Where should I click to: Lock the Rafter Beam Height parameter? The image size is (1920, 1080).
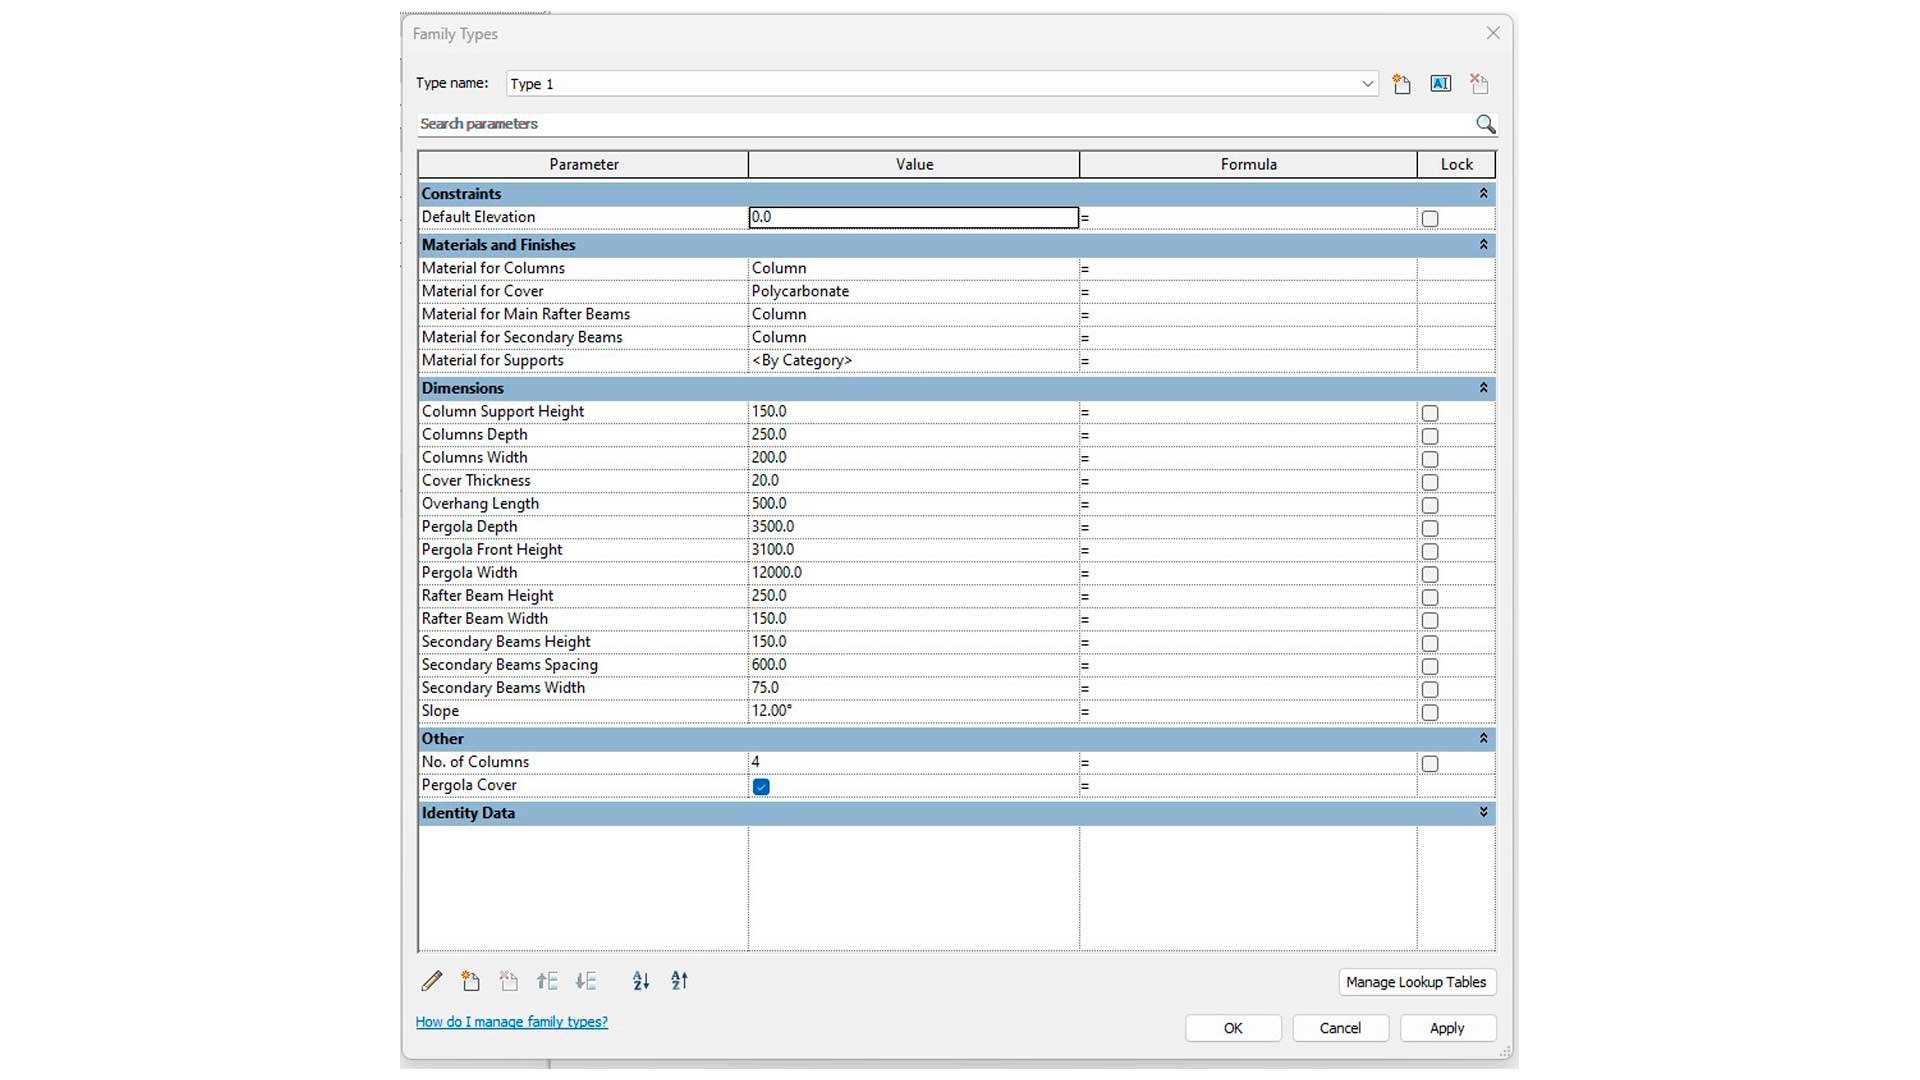[1430, 597]
